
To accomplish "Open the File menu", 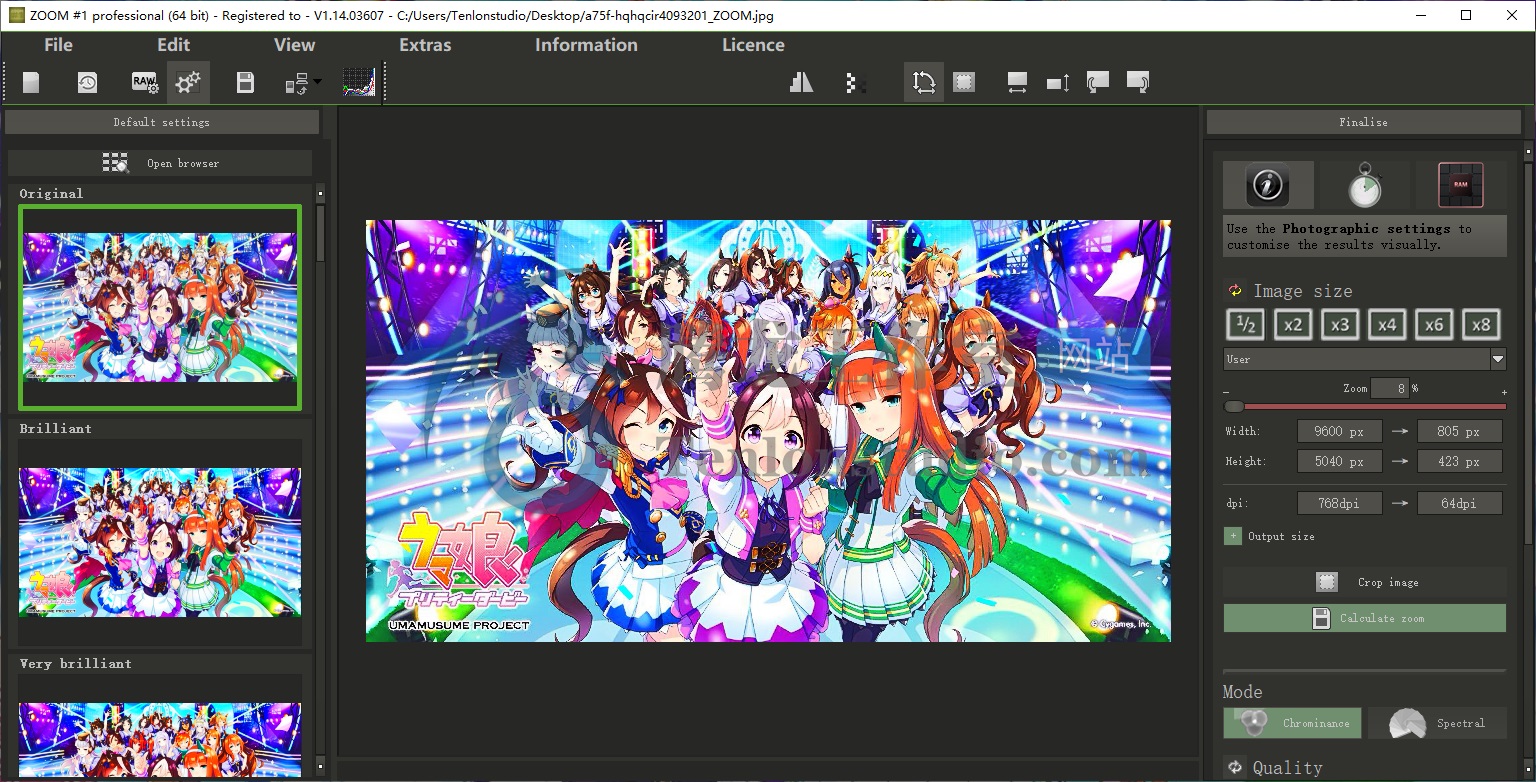I will click(x=58, y=45).
